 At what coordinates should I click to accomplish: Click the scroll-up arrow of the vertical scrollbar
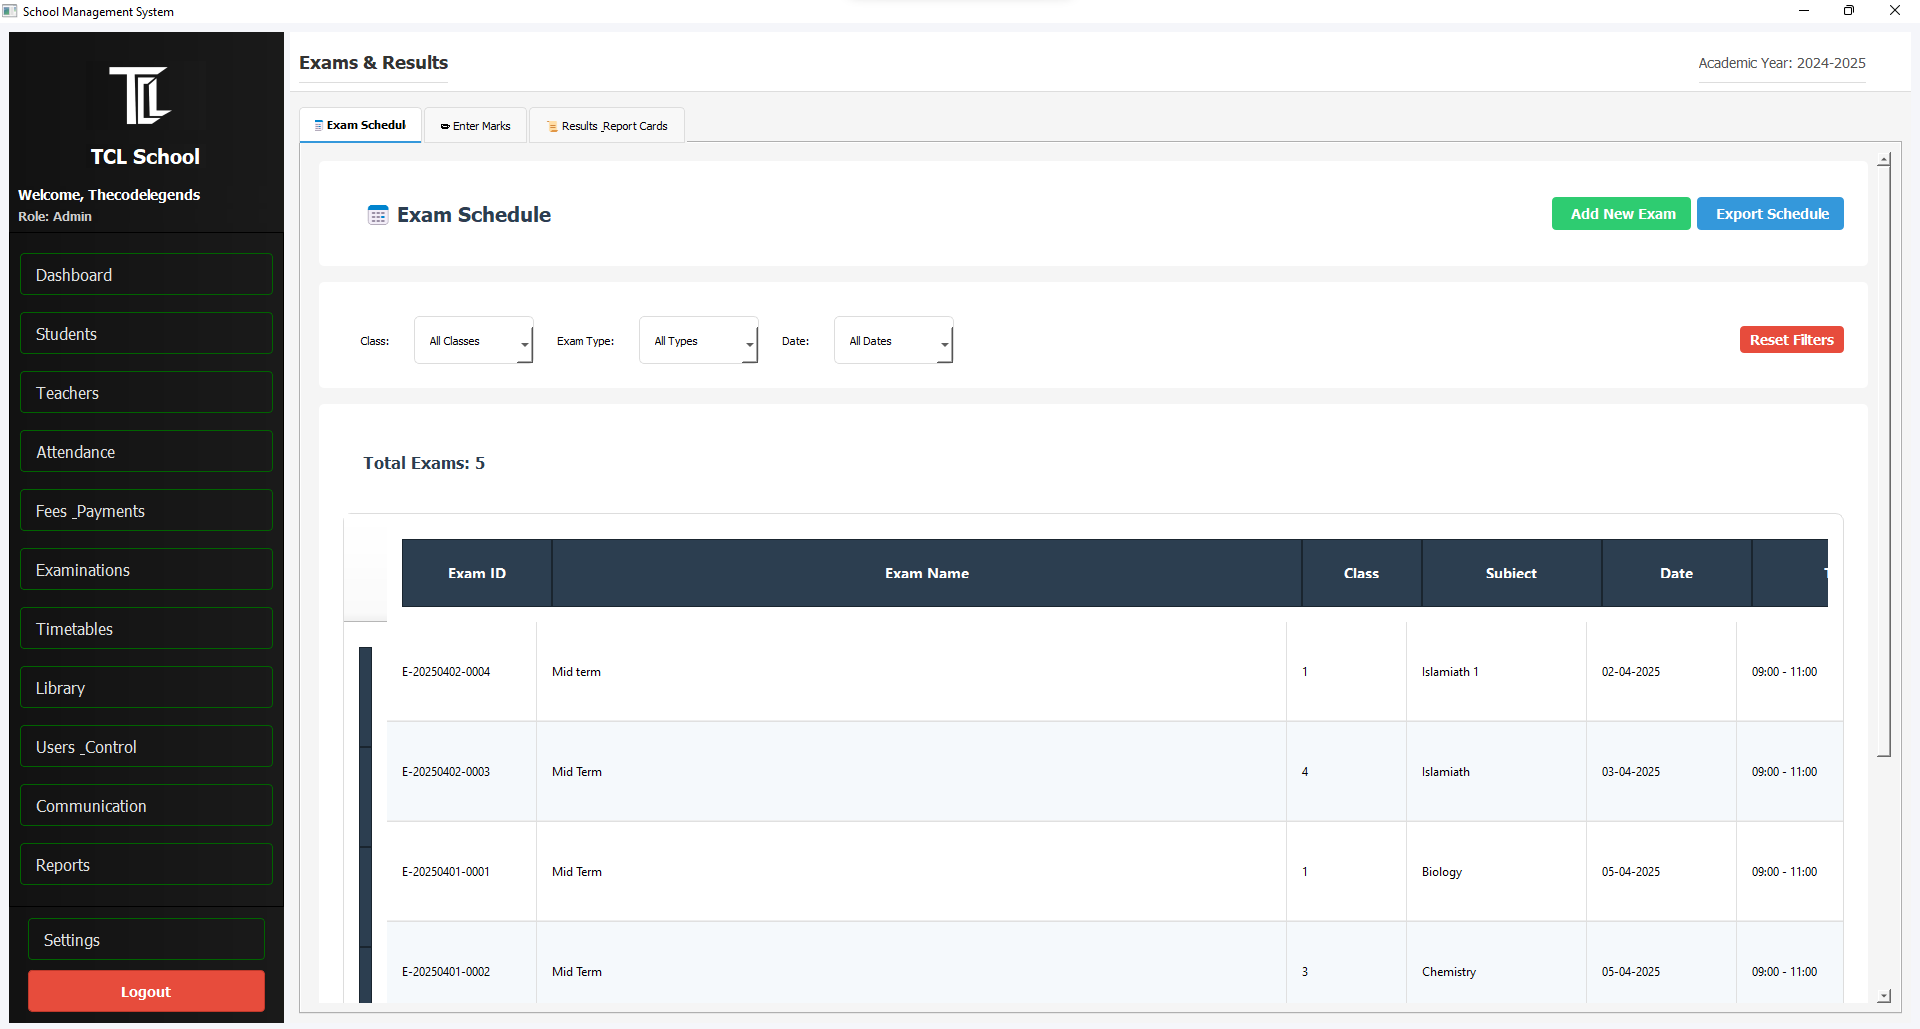point(1884,160)
